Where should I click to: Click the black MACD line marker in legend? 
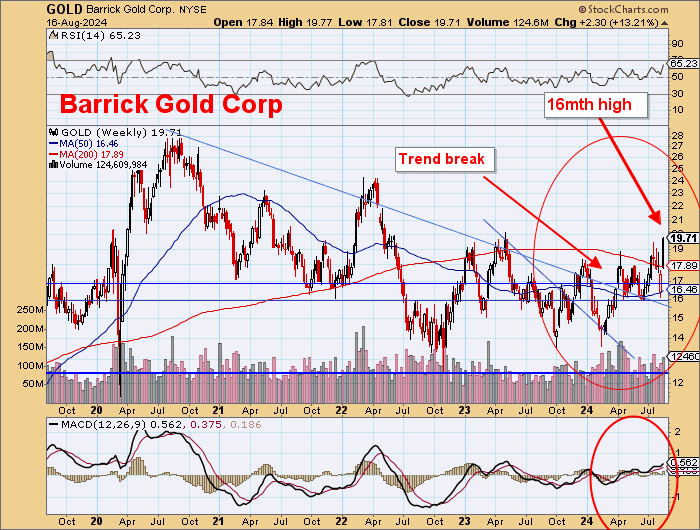(54, 425)
